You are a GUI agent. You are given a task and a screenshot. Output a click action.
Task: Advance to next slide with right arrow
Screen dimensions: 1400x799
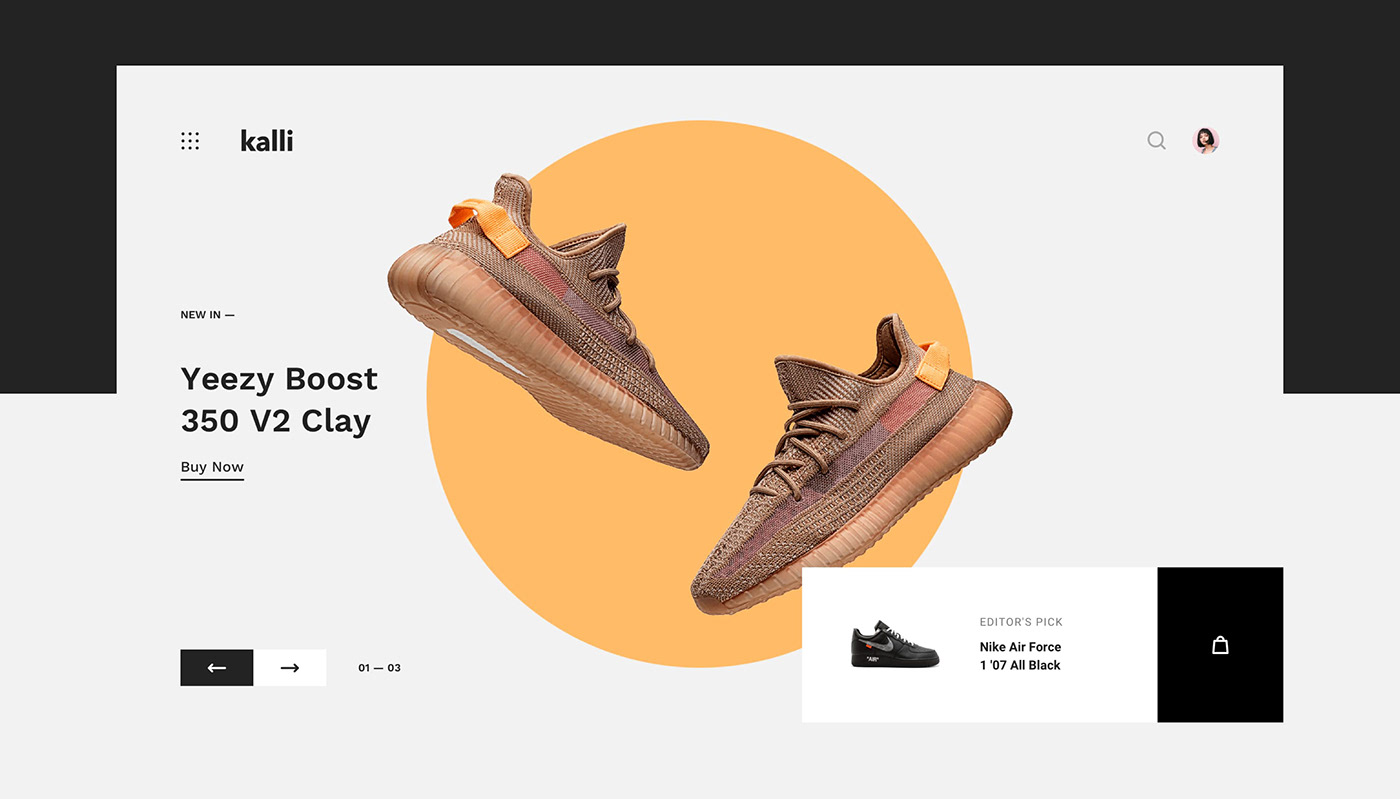tap(290, 668)
